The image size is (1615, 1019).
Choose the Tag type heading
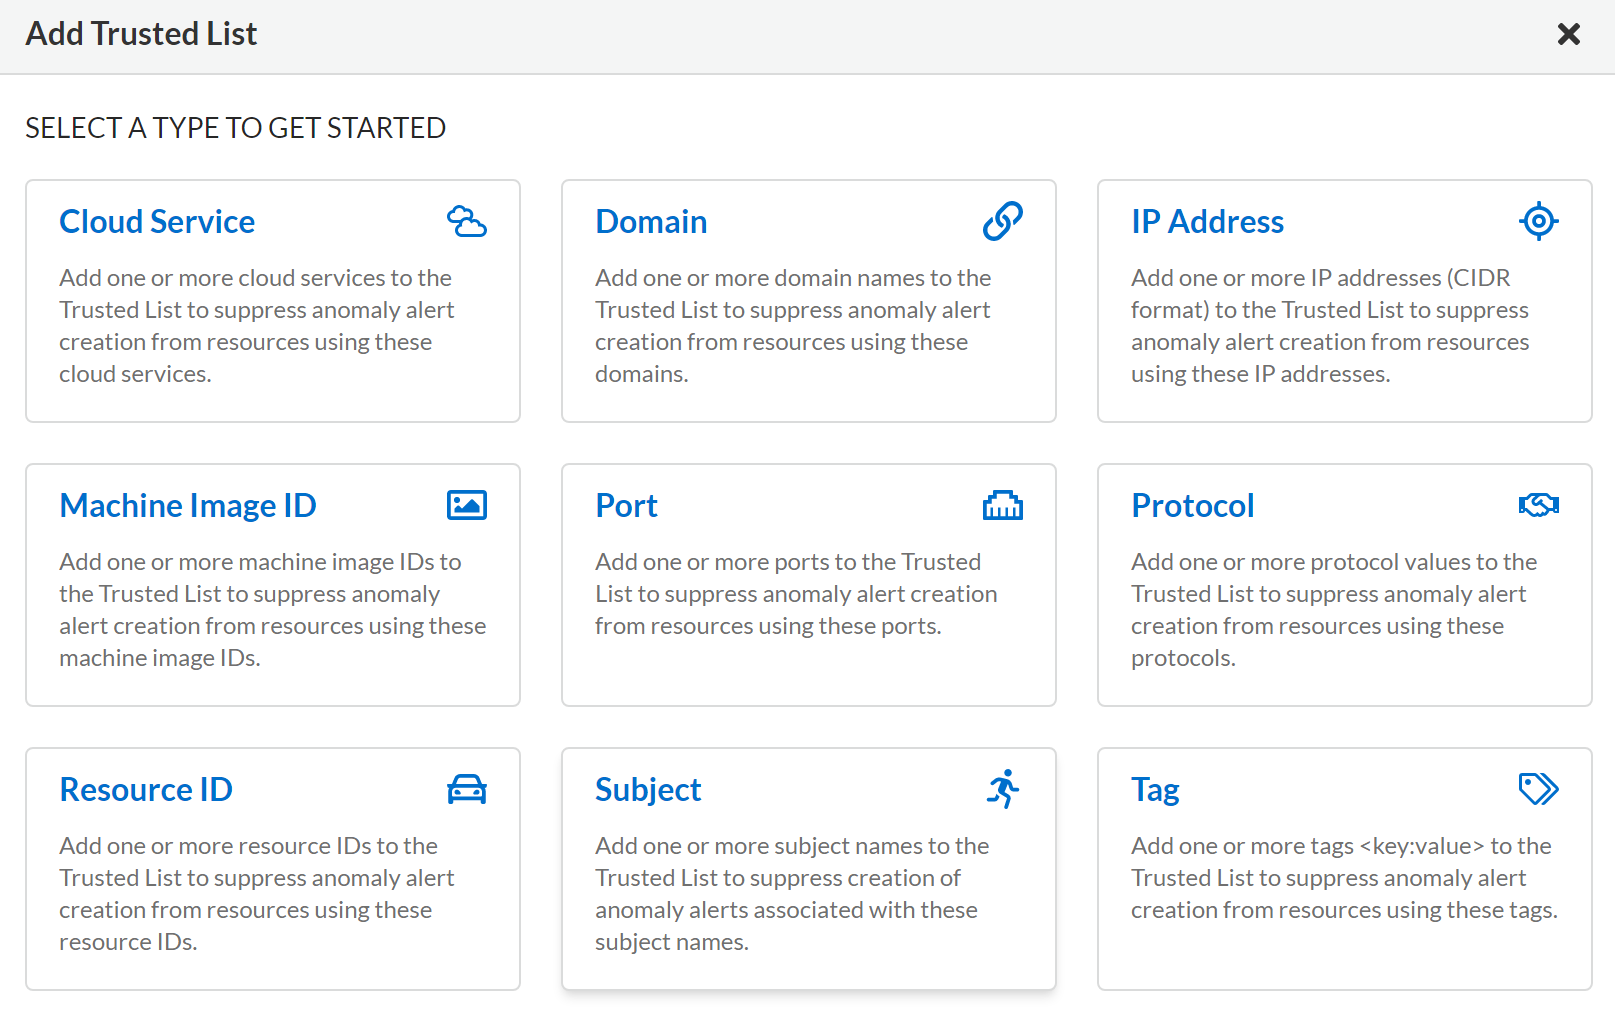(x=1155, y=789)
